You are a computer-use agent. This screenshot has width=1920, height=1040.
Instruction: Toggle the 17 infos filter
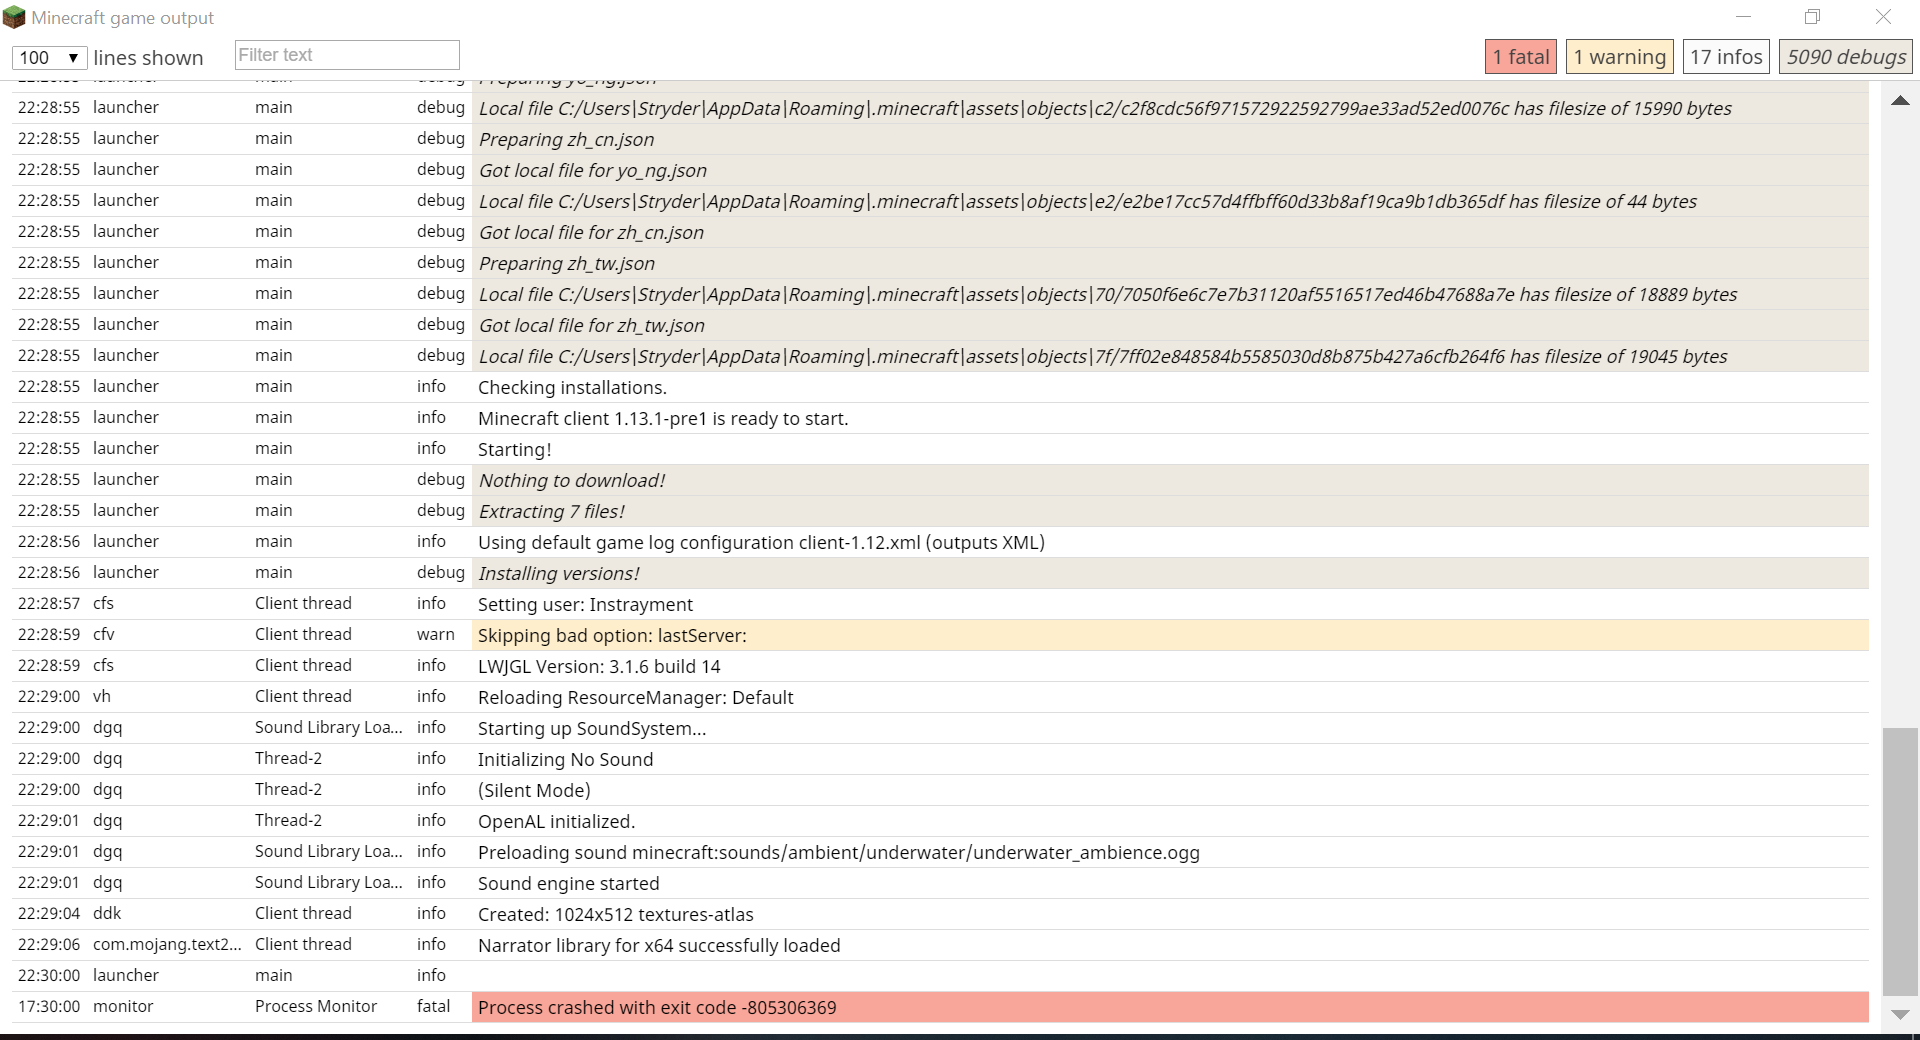click(x=1726, y=57)
